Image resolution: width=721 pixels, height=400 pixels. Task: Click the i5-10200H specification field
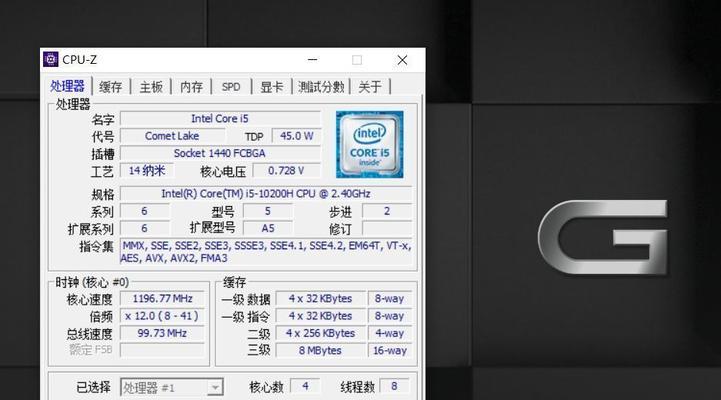click(x=266, y=194)
